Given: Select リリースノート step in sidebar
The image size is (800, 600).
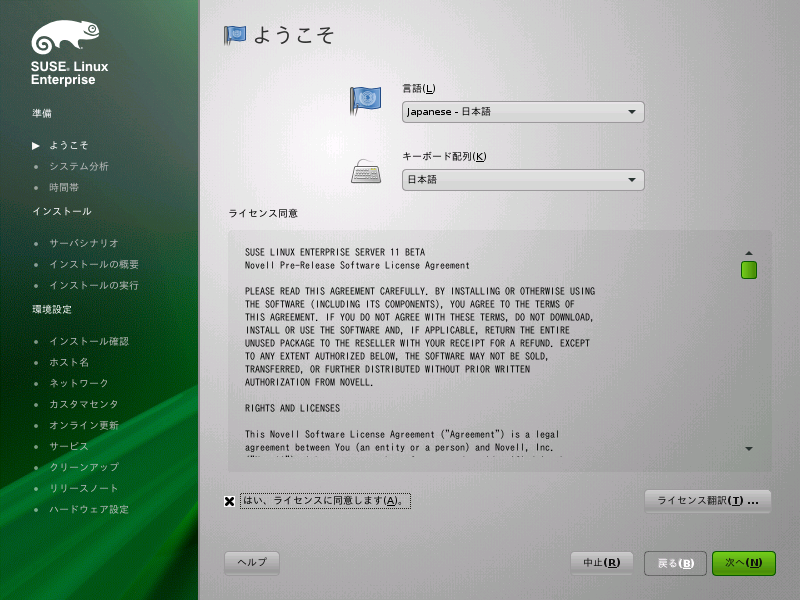Looking at the screenshot, I should click(x=84, y=488).
